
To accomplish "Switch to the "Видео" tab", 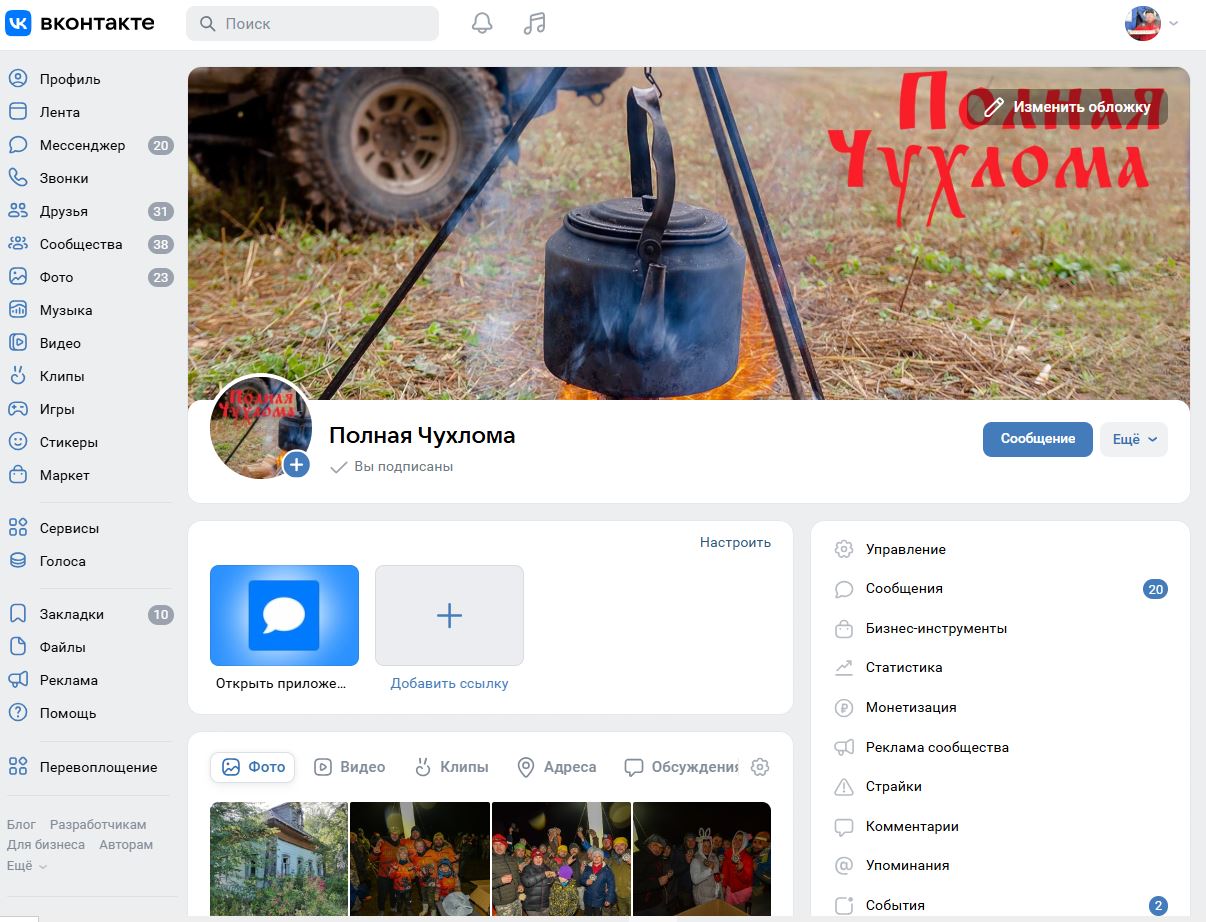I will (x=350, y=767).
